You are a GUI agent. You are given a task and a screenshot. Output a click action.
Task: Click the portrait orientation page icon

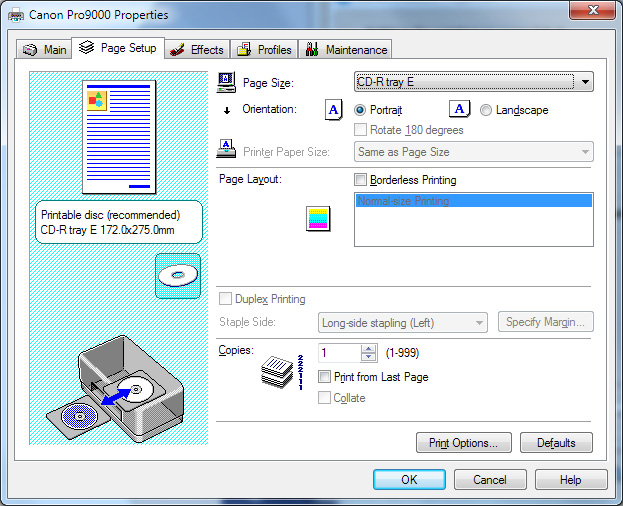(334, 110)
